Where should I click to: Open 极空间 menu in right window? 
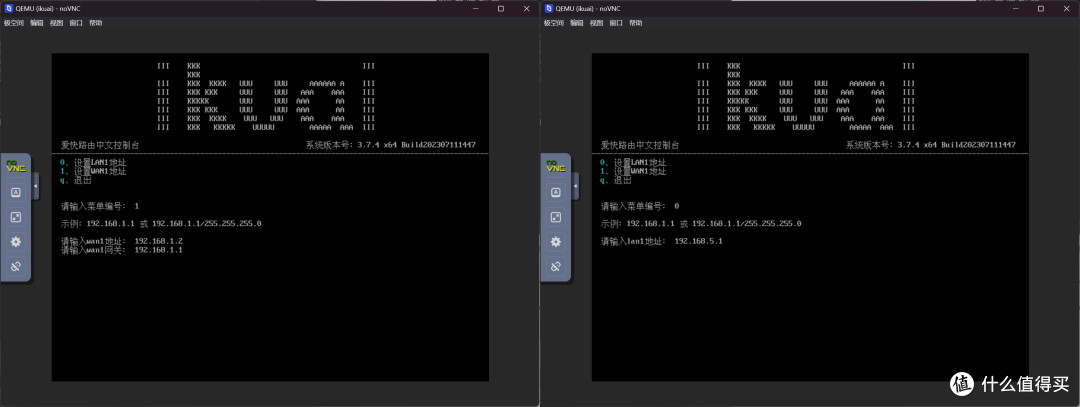pos(554,23)
